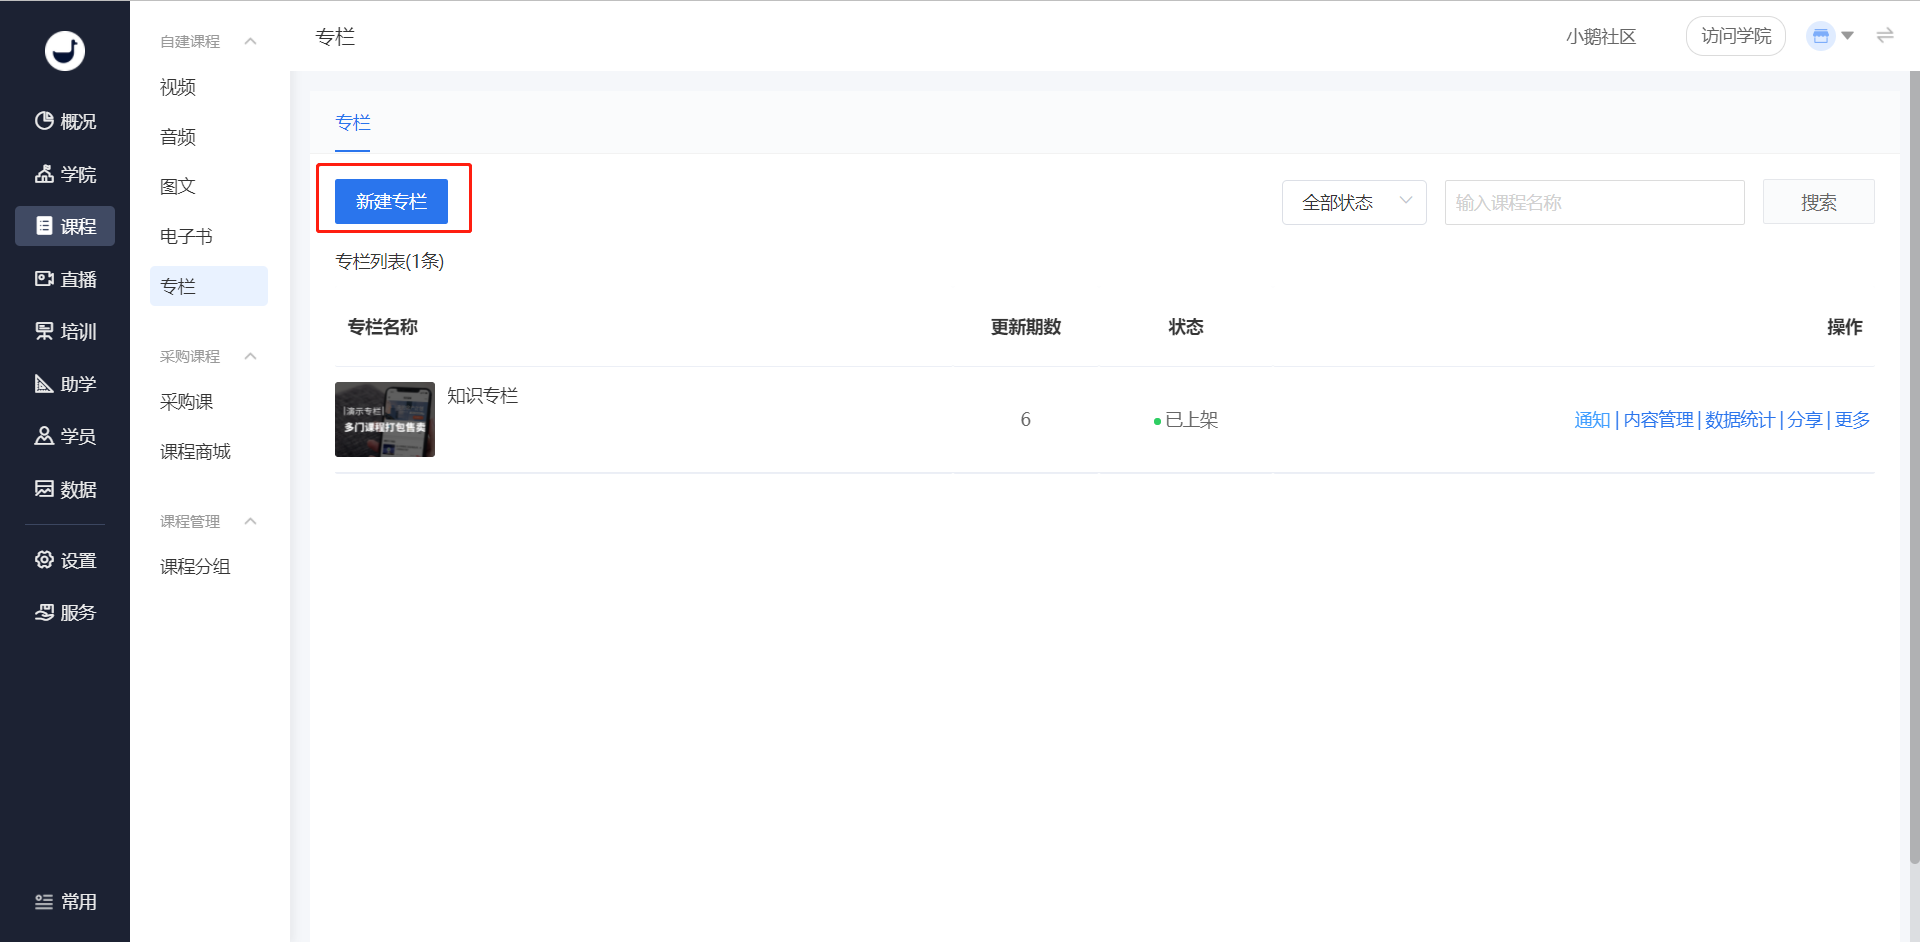This screenshot has width=1920, height=942.
Task: Click the Xiaoetong logo at top of sidebar
Action: [65, 50]
